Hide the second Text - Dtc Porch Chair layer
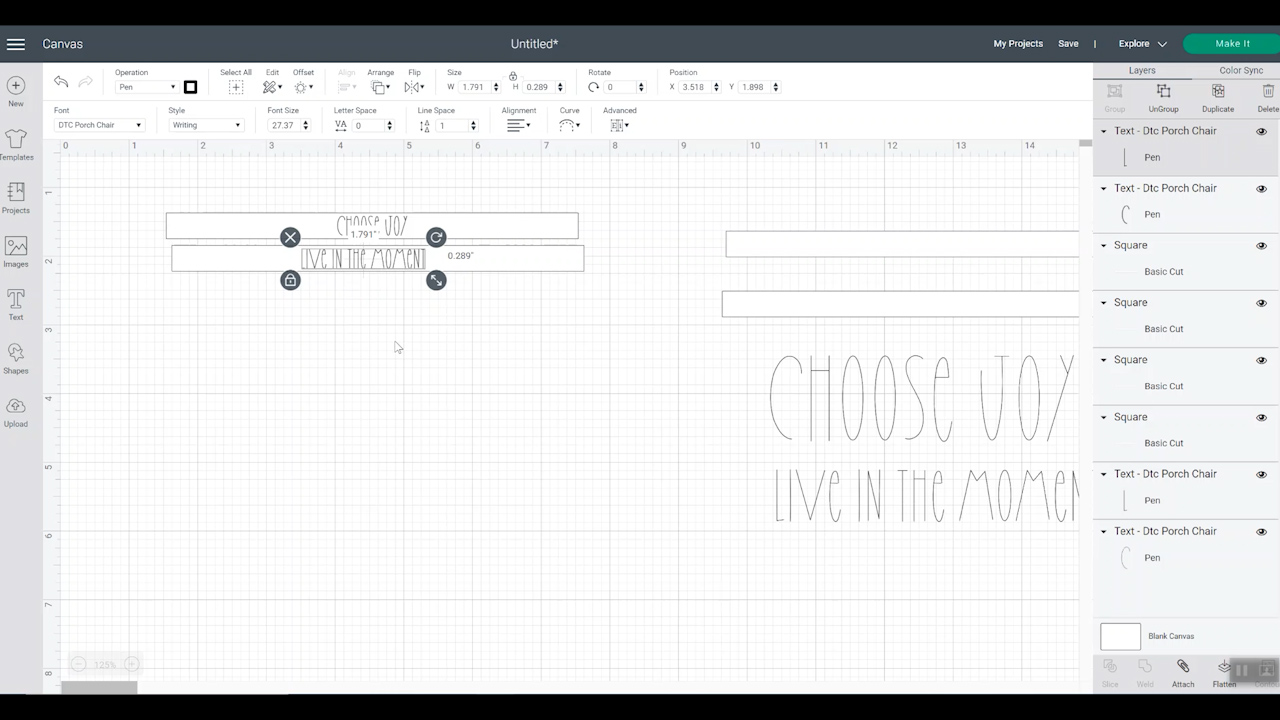Viewport: 1280px width, 720px height. 1261,188
